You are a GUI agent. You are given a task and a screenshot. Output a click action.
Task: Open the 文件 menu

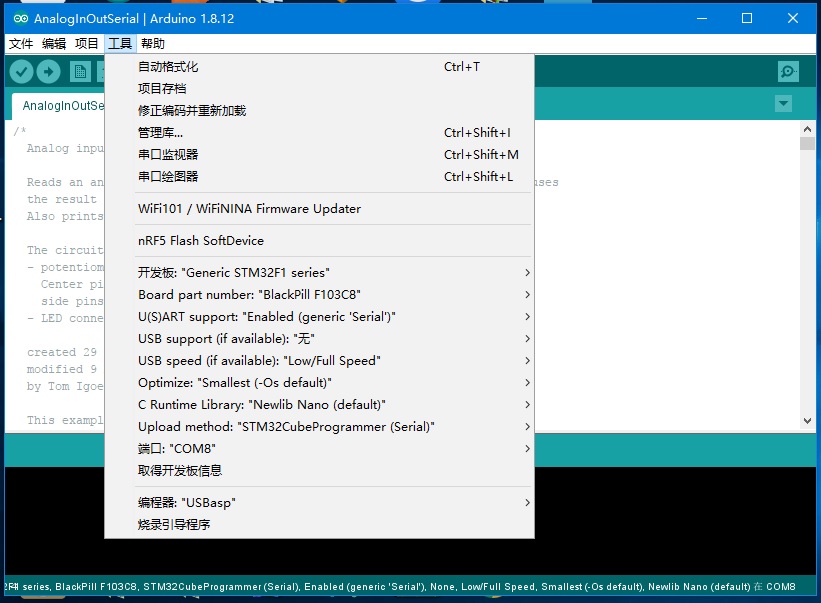[21, 43]
